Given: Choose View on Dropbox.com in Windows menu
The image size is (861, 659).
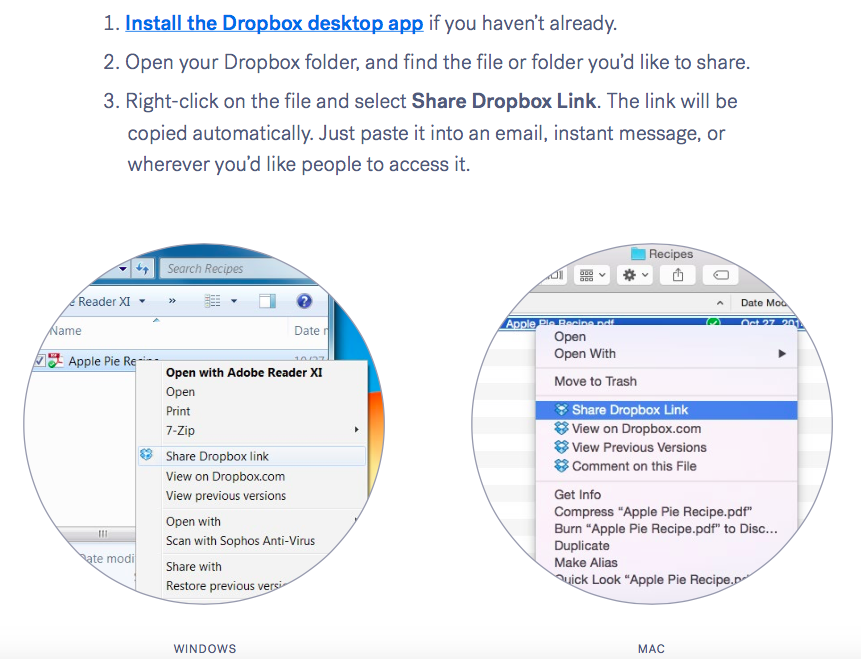Looking at the screenshot, I should point(225,477).
